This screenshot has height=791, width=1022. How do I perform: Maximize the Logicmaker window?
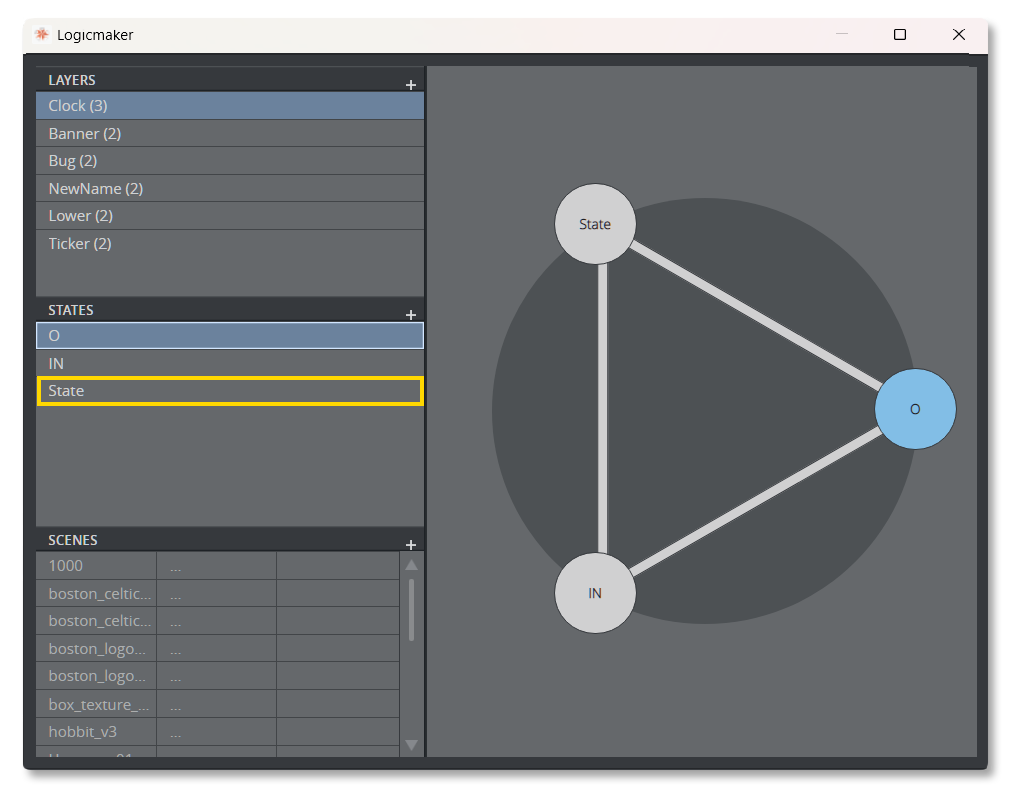pyautogui.click(x=900, y=35)
